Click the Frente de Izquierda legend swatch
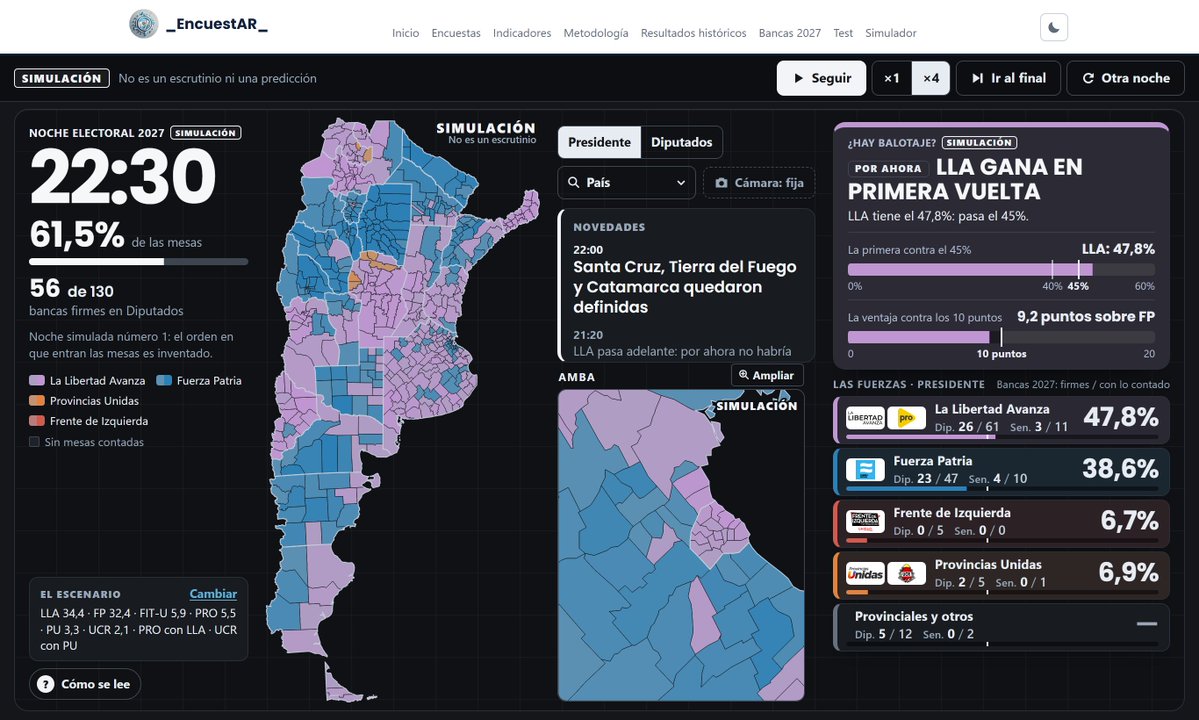Image resolution: width=1199 pixels, height=720 pixels. tap(37, 421)
